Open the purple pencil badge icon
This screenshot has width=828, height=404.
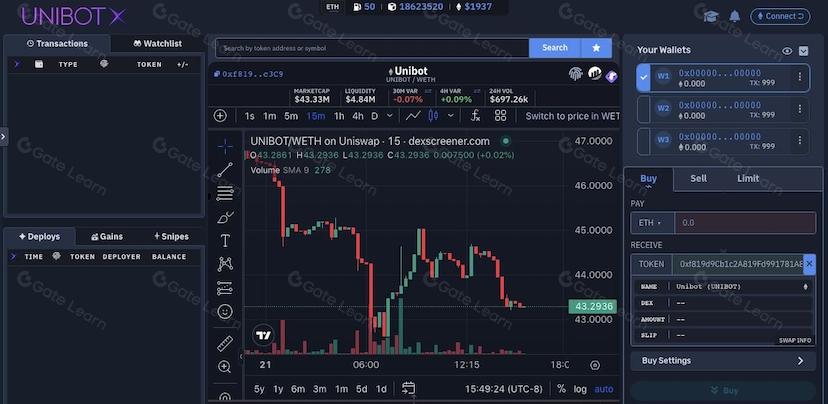tap(611, 77)
